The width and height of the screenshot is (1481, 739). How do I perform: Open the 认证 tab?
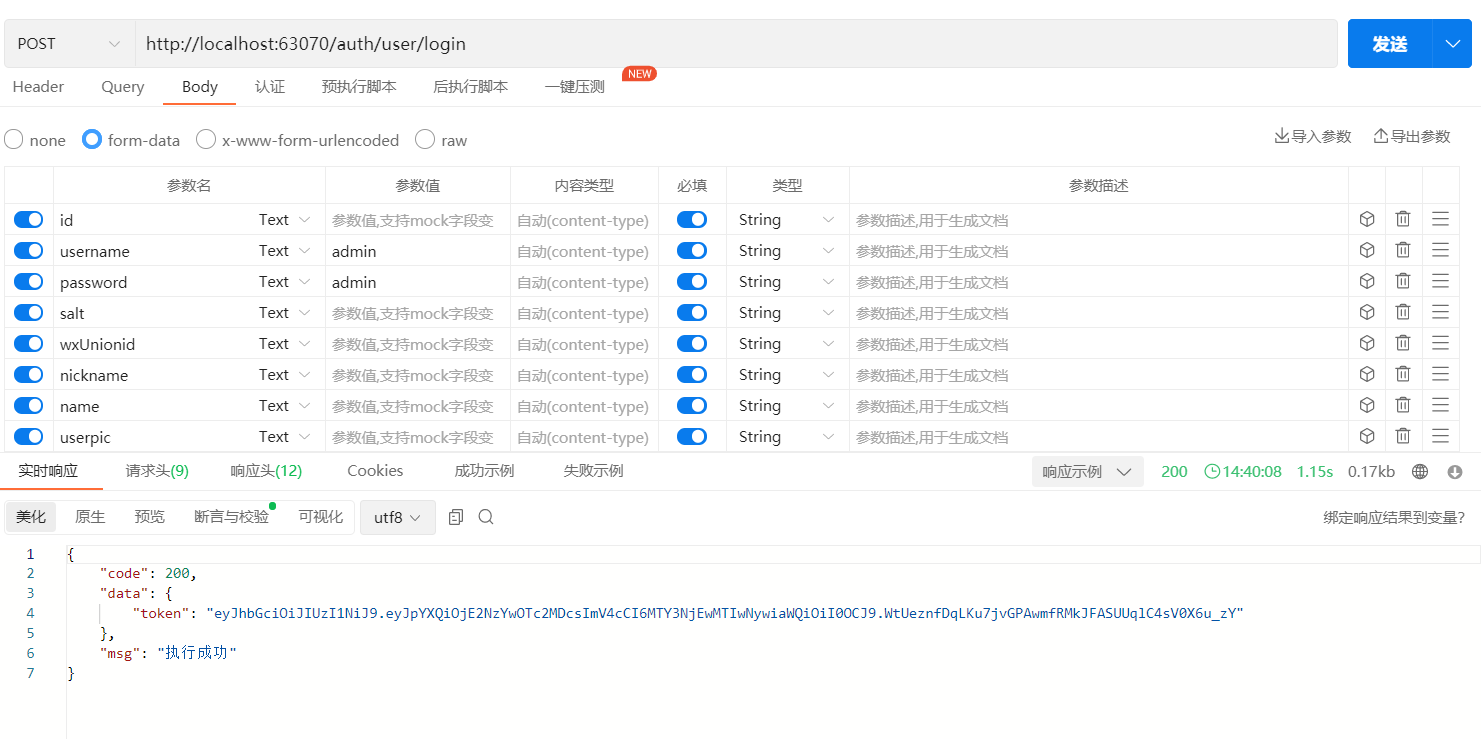(x=270, y=87)
